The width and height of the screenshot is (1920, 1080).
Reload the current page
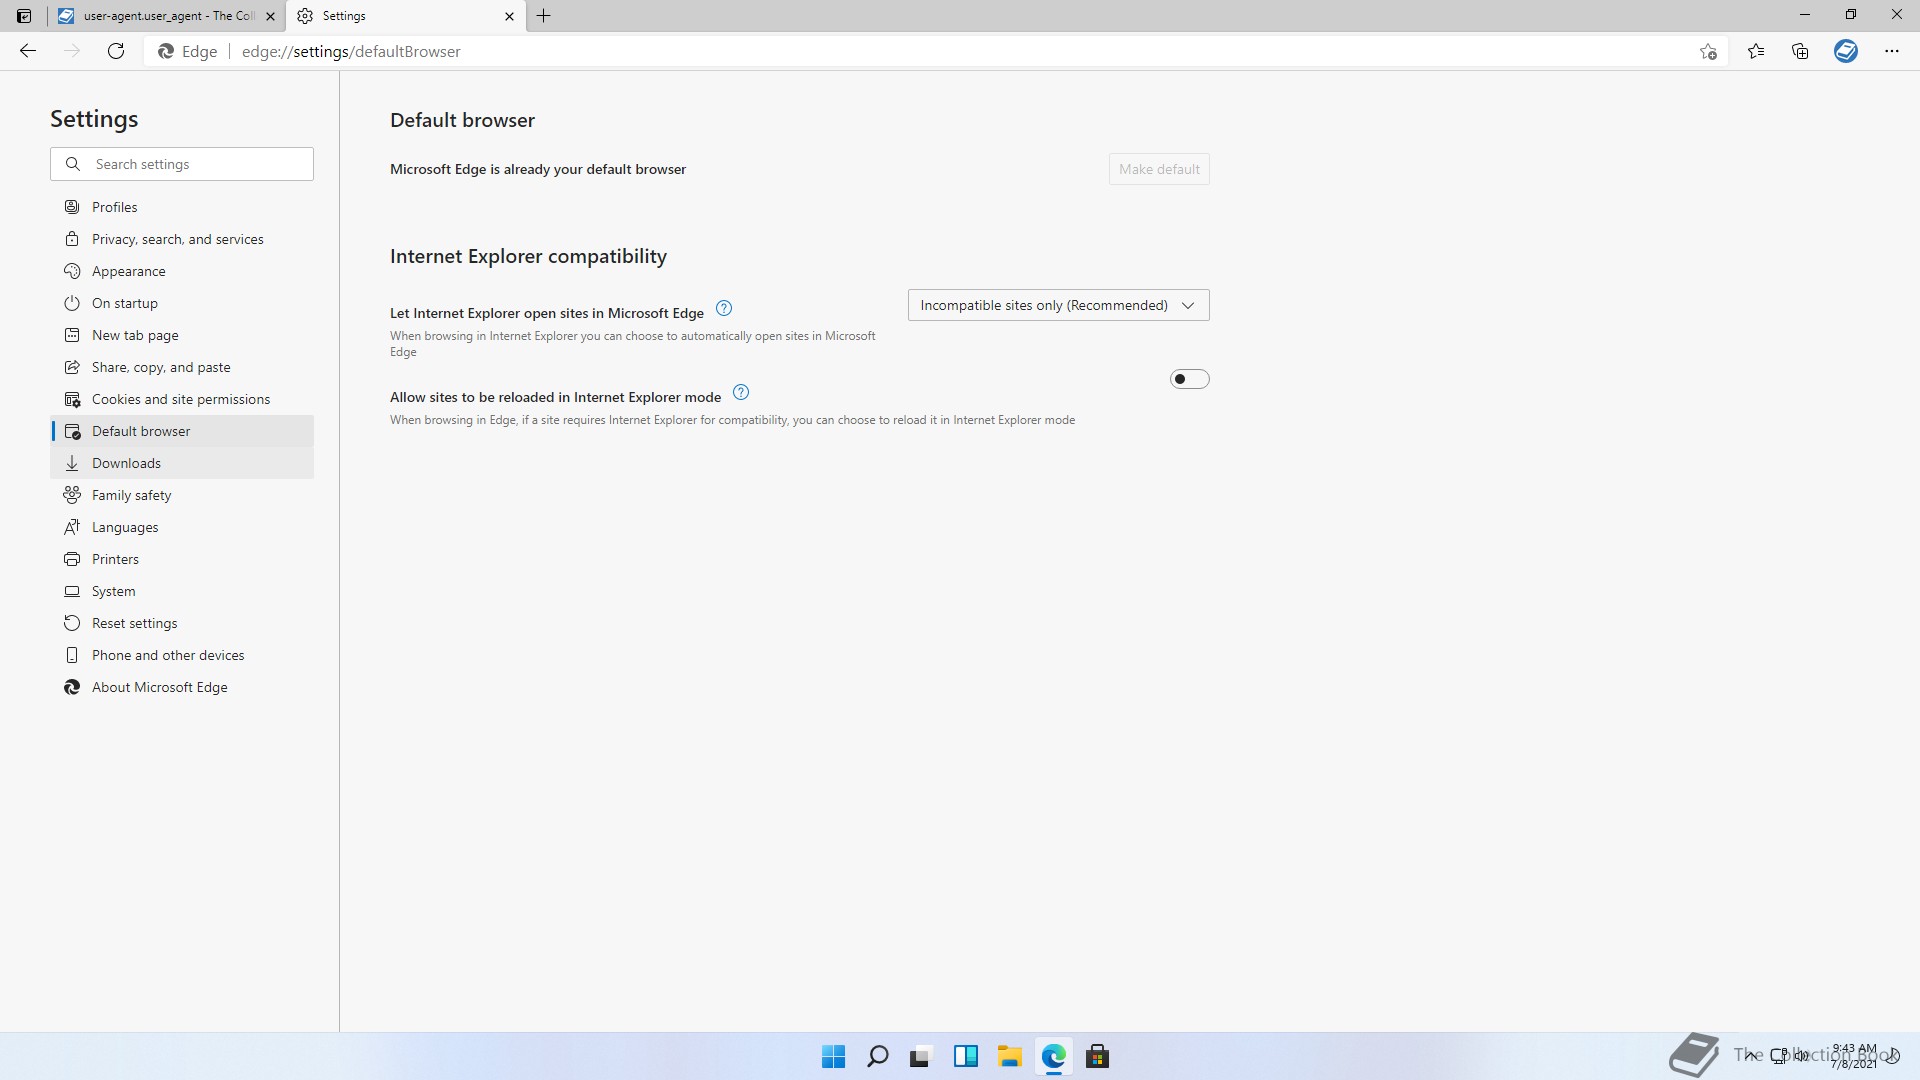tap(116, 51)
